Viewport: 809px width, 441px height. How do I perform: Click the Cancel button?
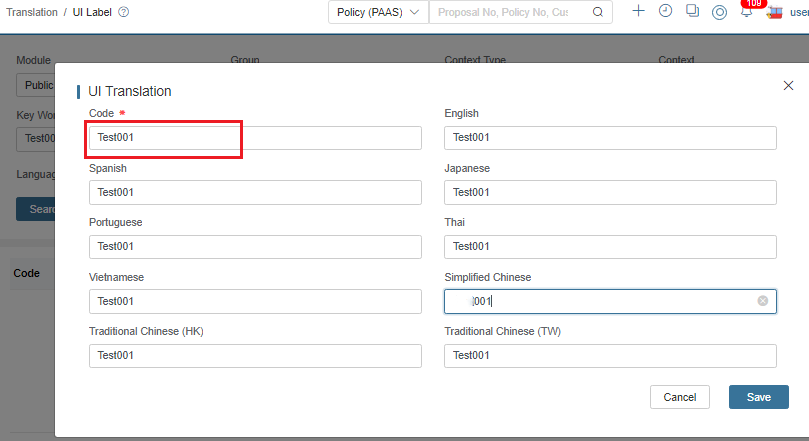pos(679,397)
